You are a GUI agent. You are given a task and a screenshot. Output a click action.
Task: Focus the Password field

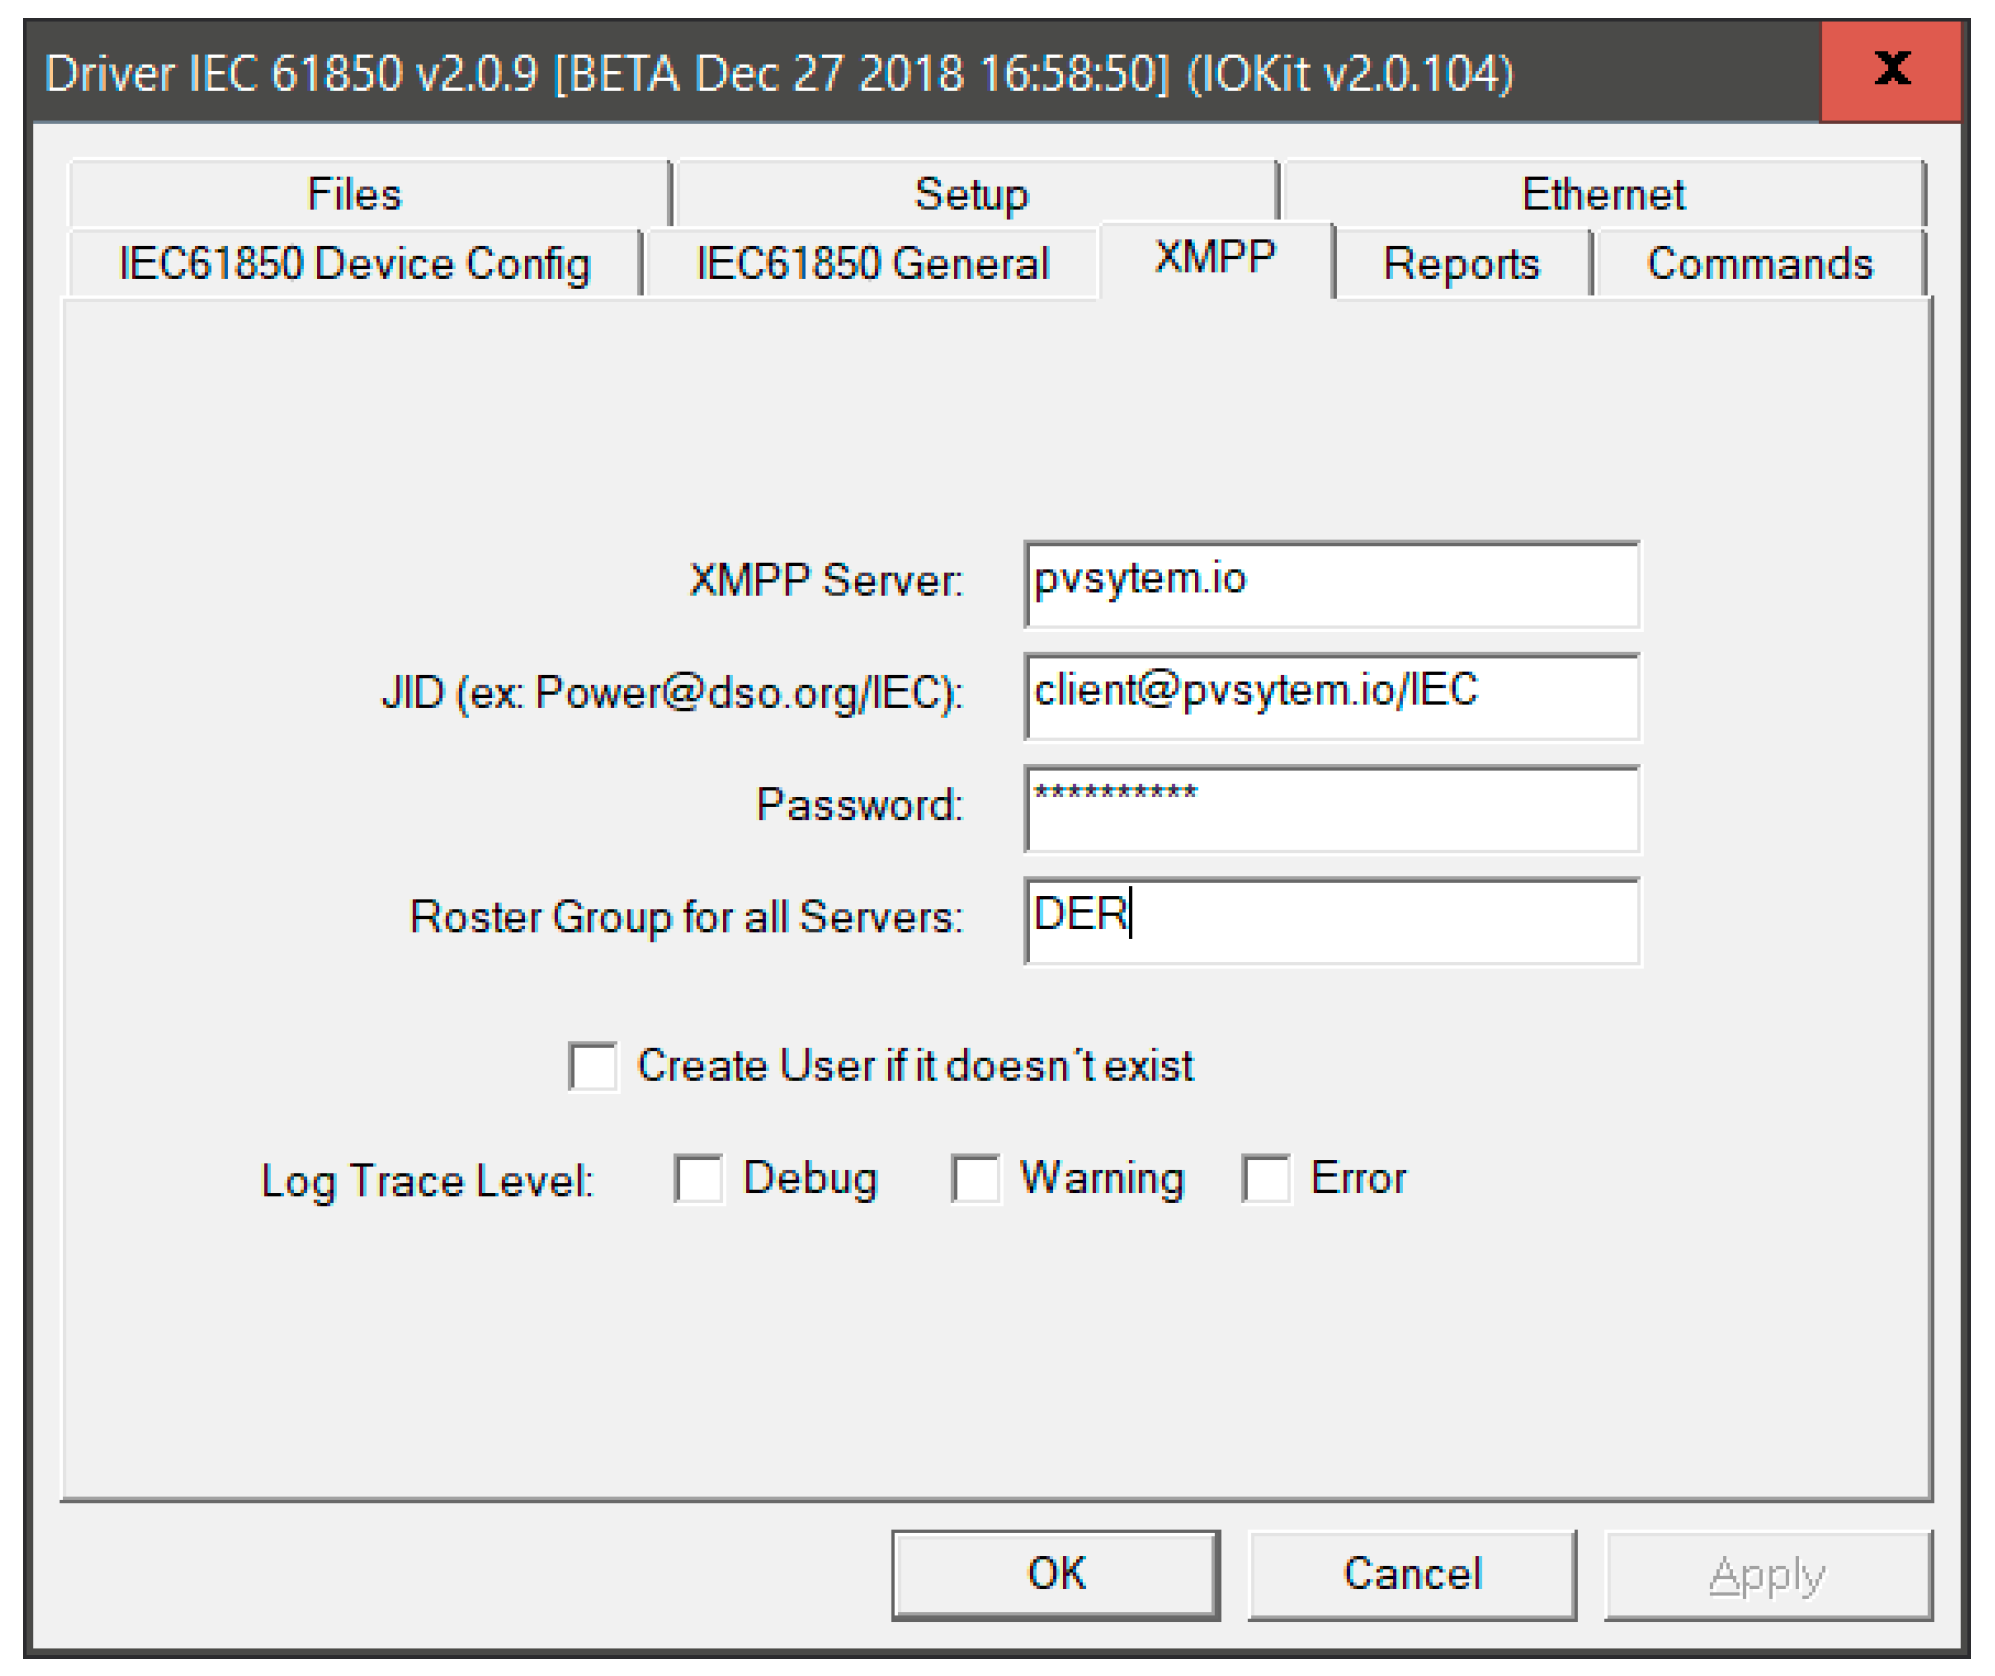click(1331, 808)
